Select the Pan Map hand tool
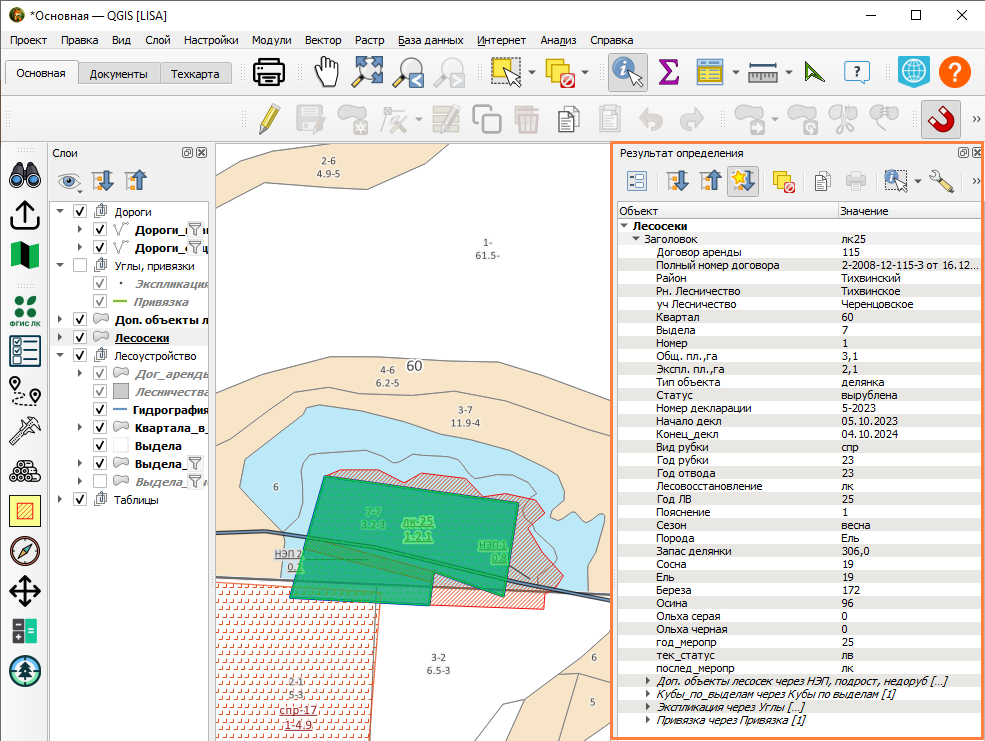Image resolution: width=985 pixels, height=741 pixels. pos(327,72)
